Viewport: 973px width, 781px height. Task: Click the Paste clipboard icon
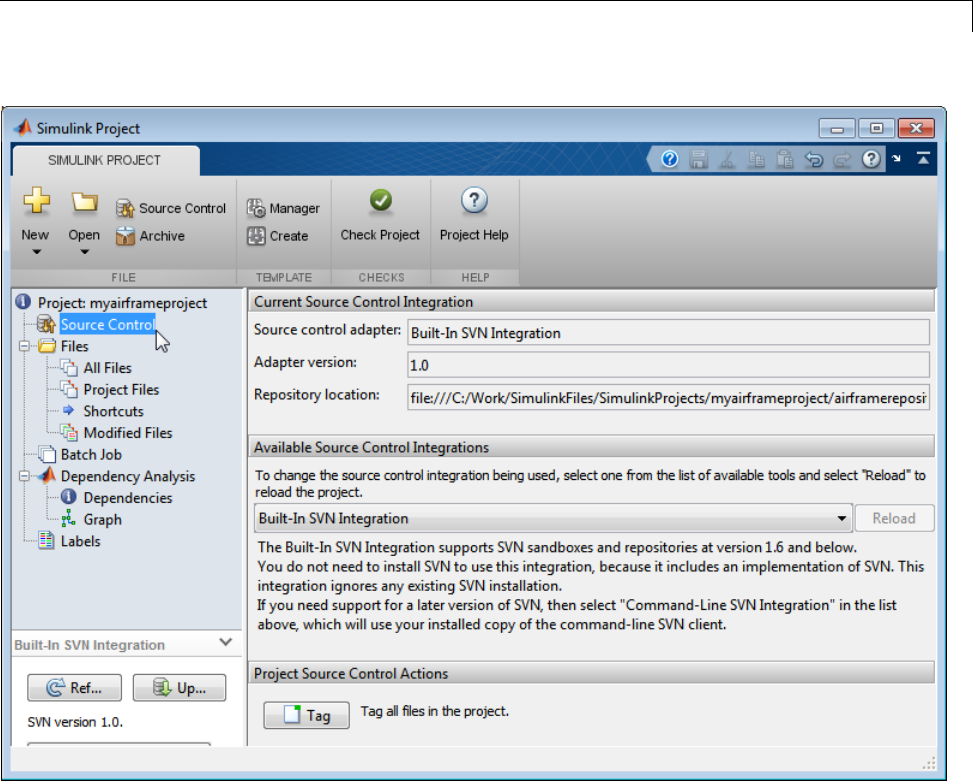pos(785,159)
